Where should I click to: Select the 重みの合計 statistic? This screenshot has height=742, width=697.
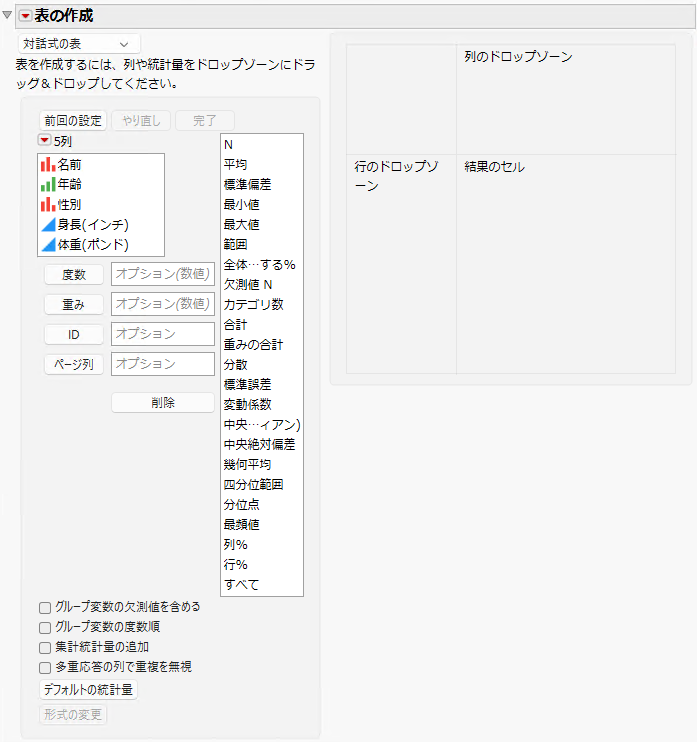[x=262, y=344]
